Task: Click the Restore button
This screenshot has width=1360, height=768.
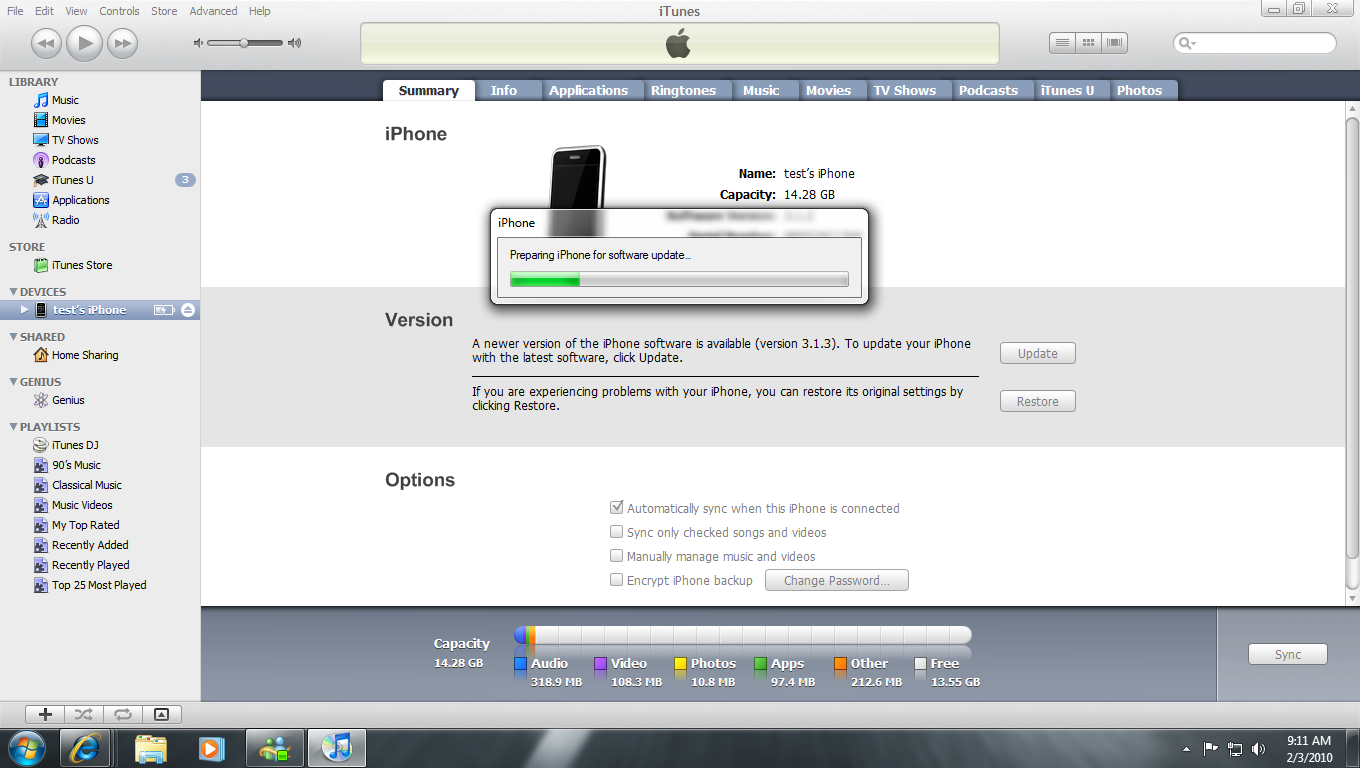Action: point(1038,401)
